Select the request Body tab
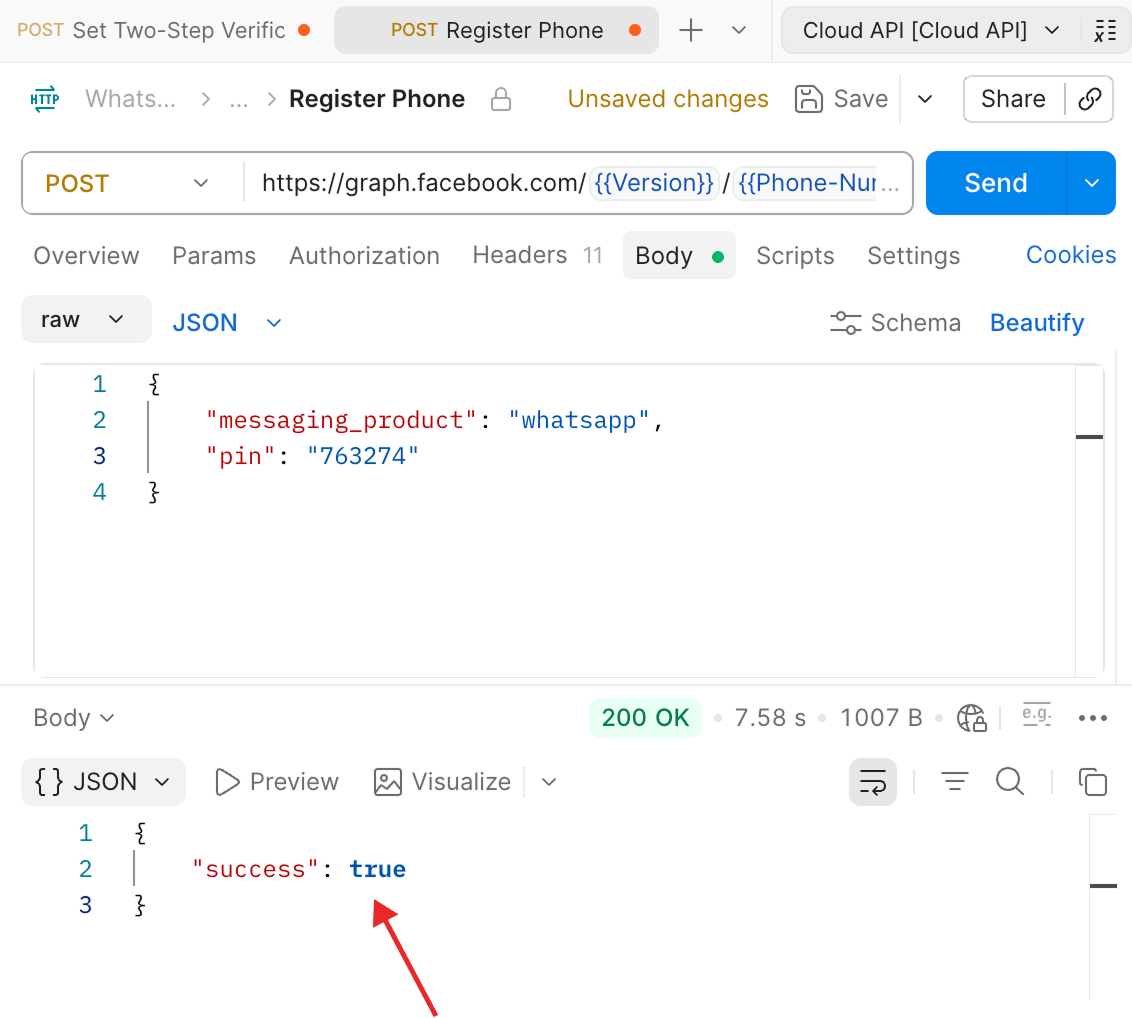This screenshot has height=1018, width=1132. [x=679, y=256]
